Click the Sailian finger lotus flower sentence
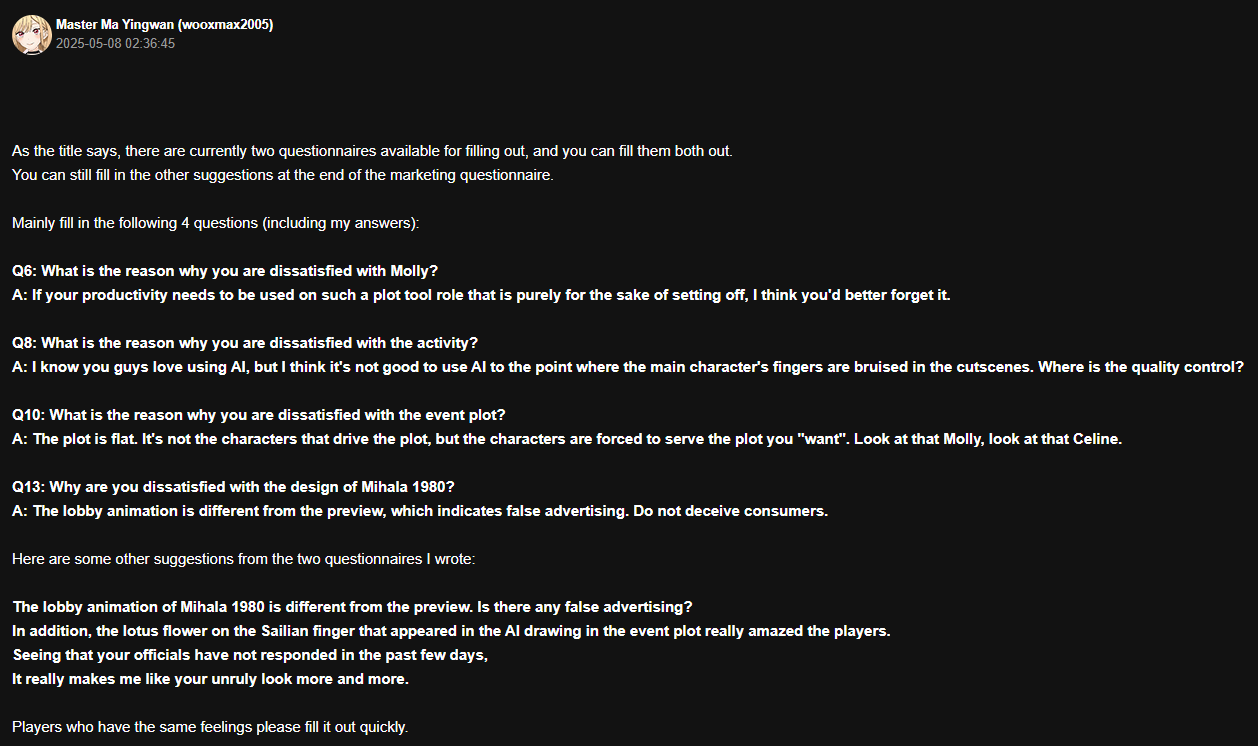Image resolution: width=1258 pixels, height=746 pixels. pos(451,631)
